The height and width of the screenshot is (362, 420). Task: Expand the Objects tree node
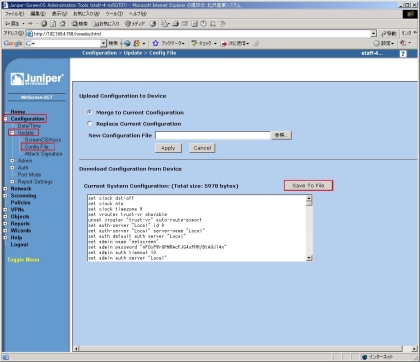tap(5, 217)
